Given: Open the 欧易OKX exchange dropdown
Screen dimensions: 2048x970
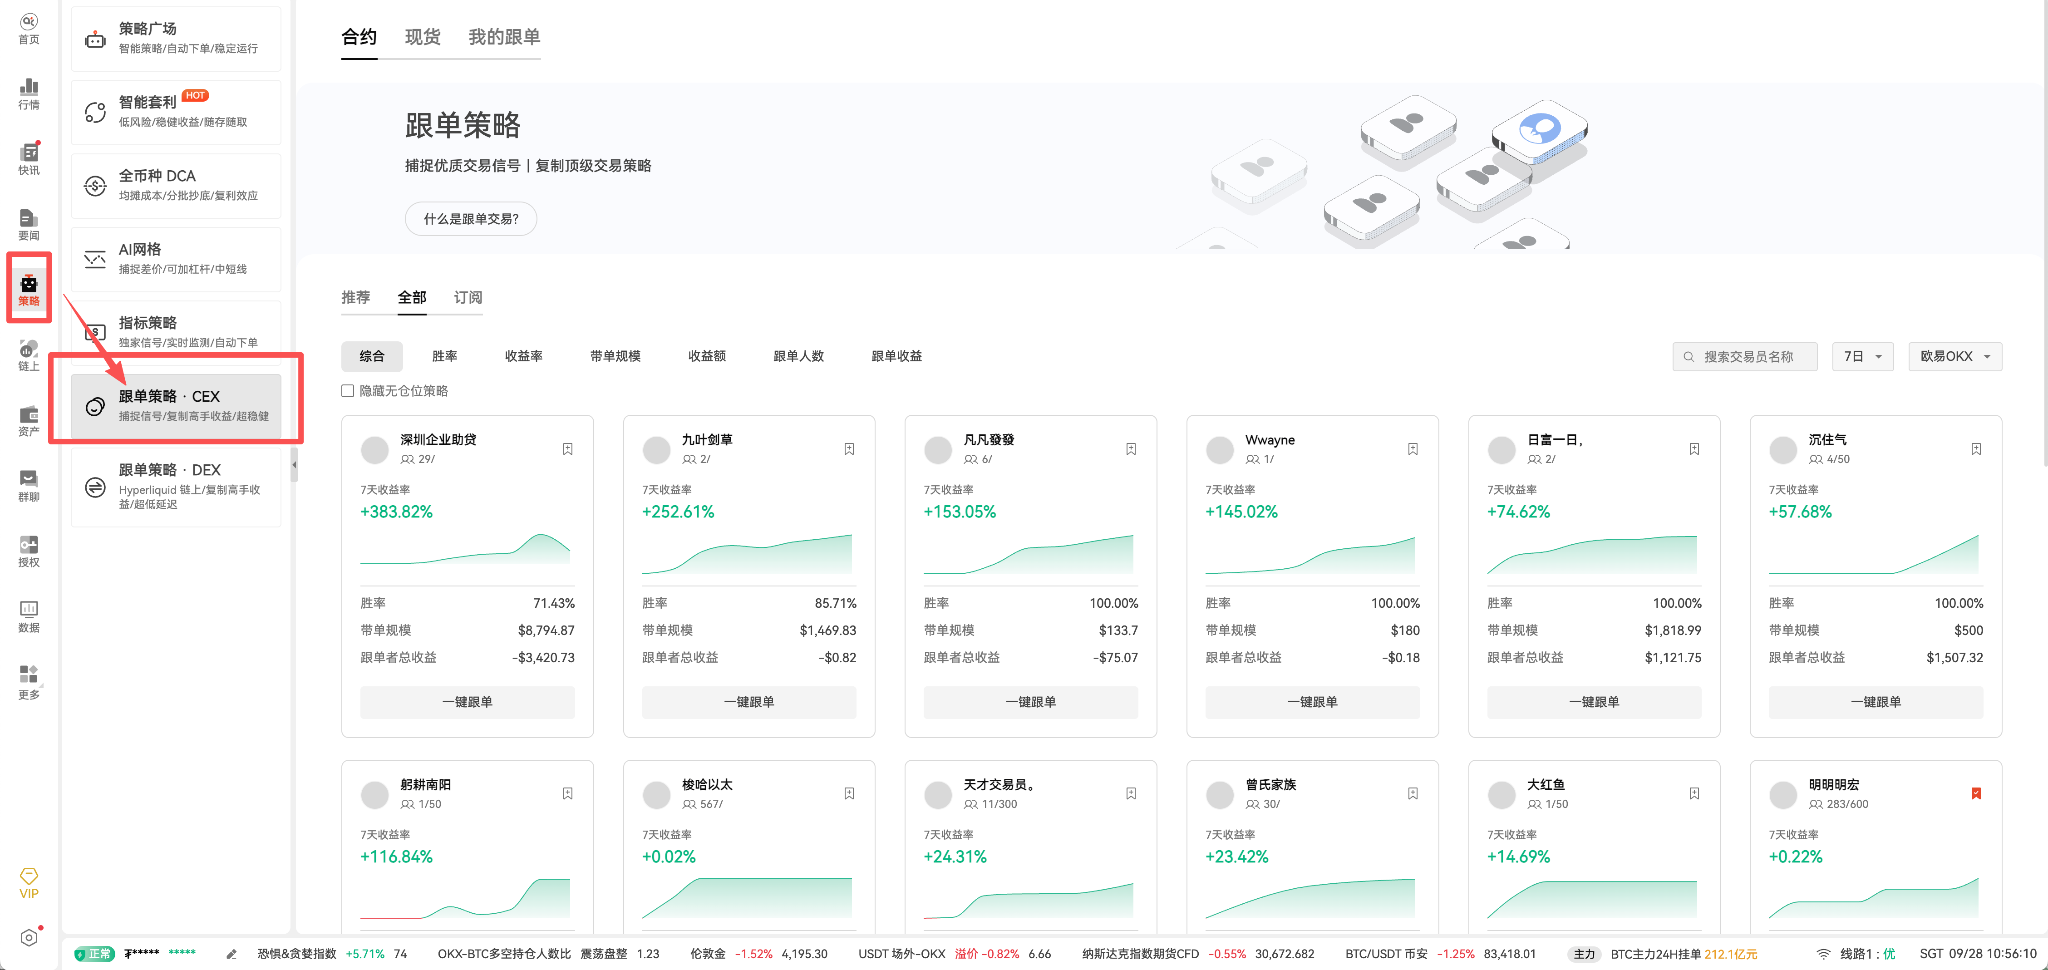Looking at the screenshot, I should click(x=1955, y=356).
